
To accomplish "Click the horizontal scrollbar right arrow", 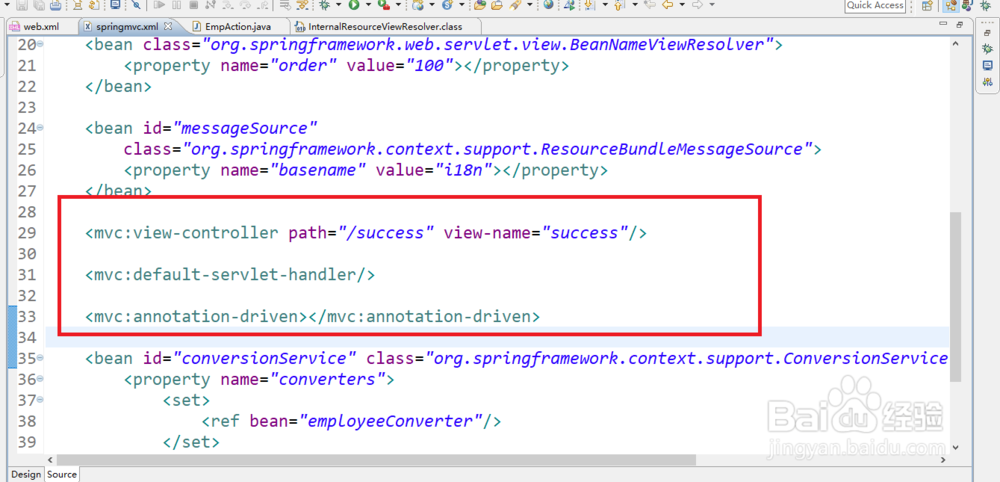I will point(944,459).
